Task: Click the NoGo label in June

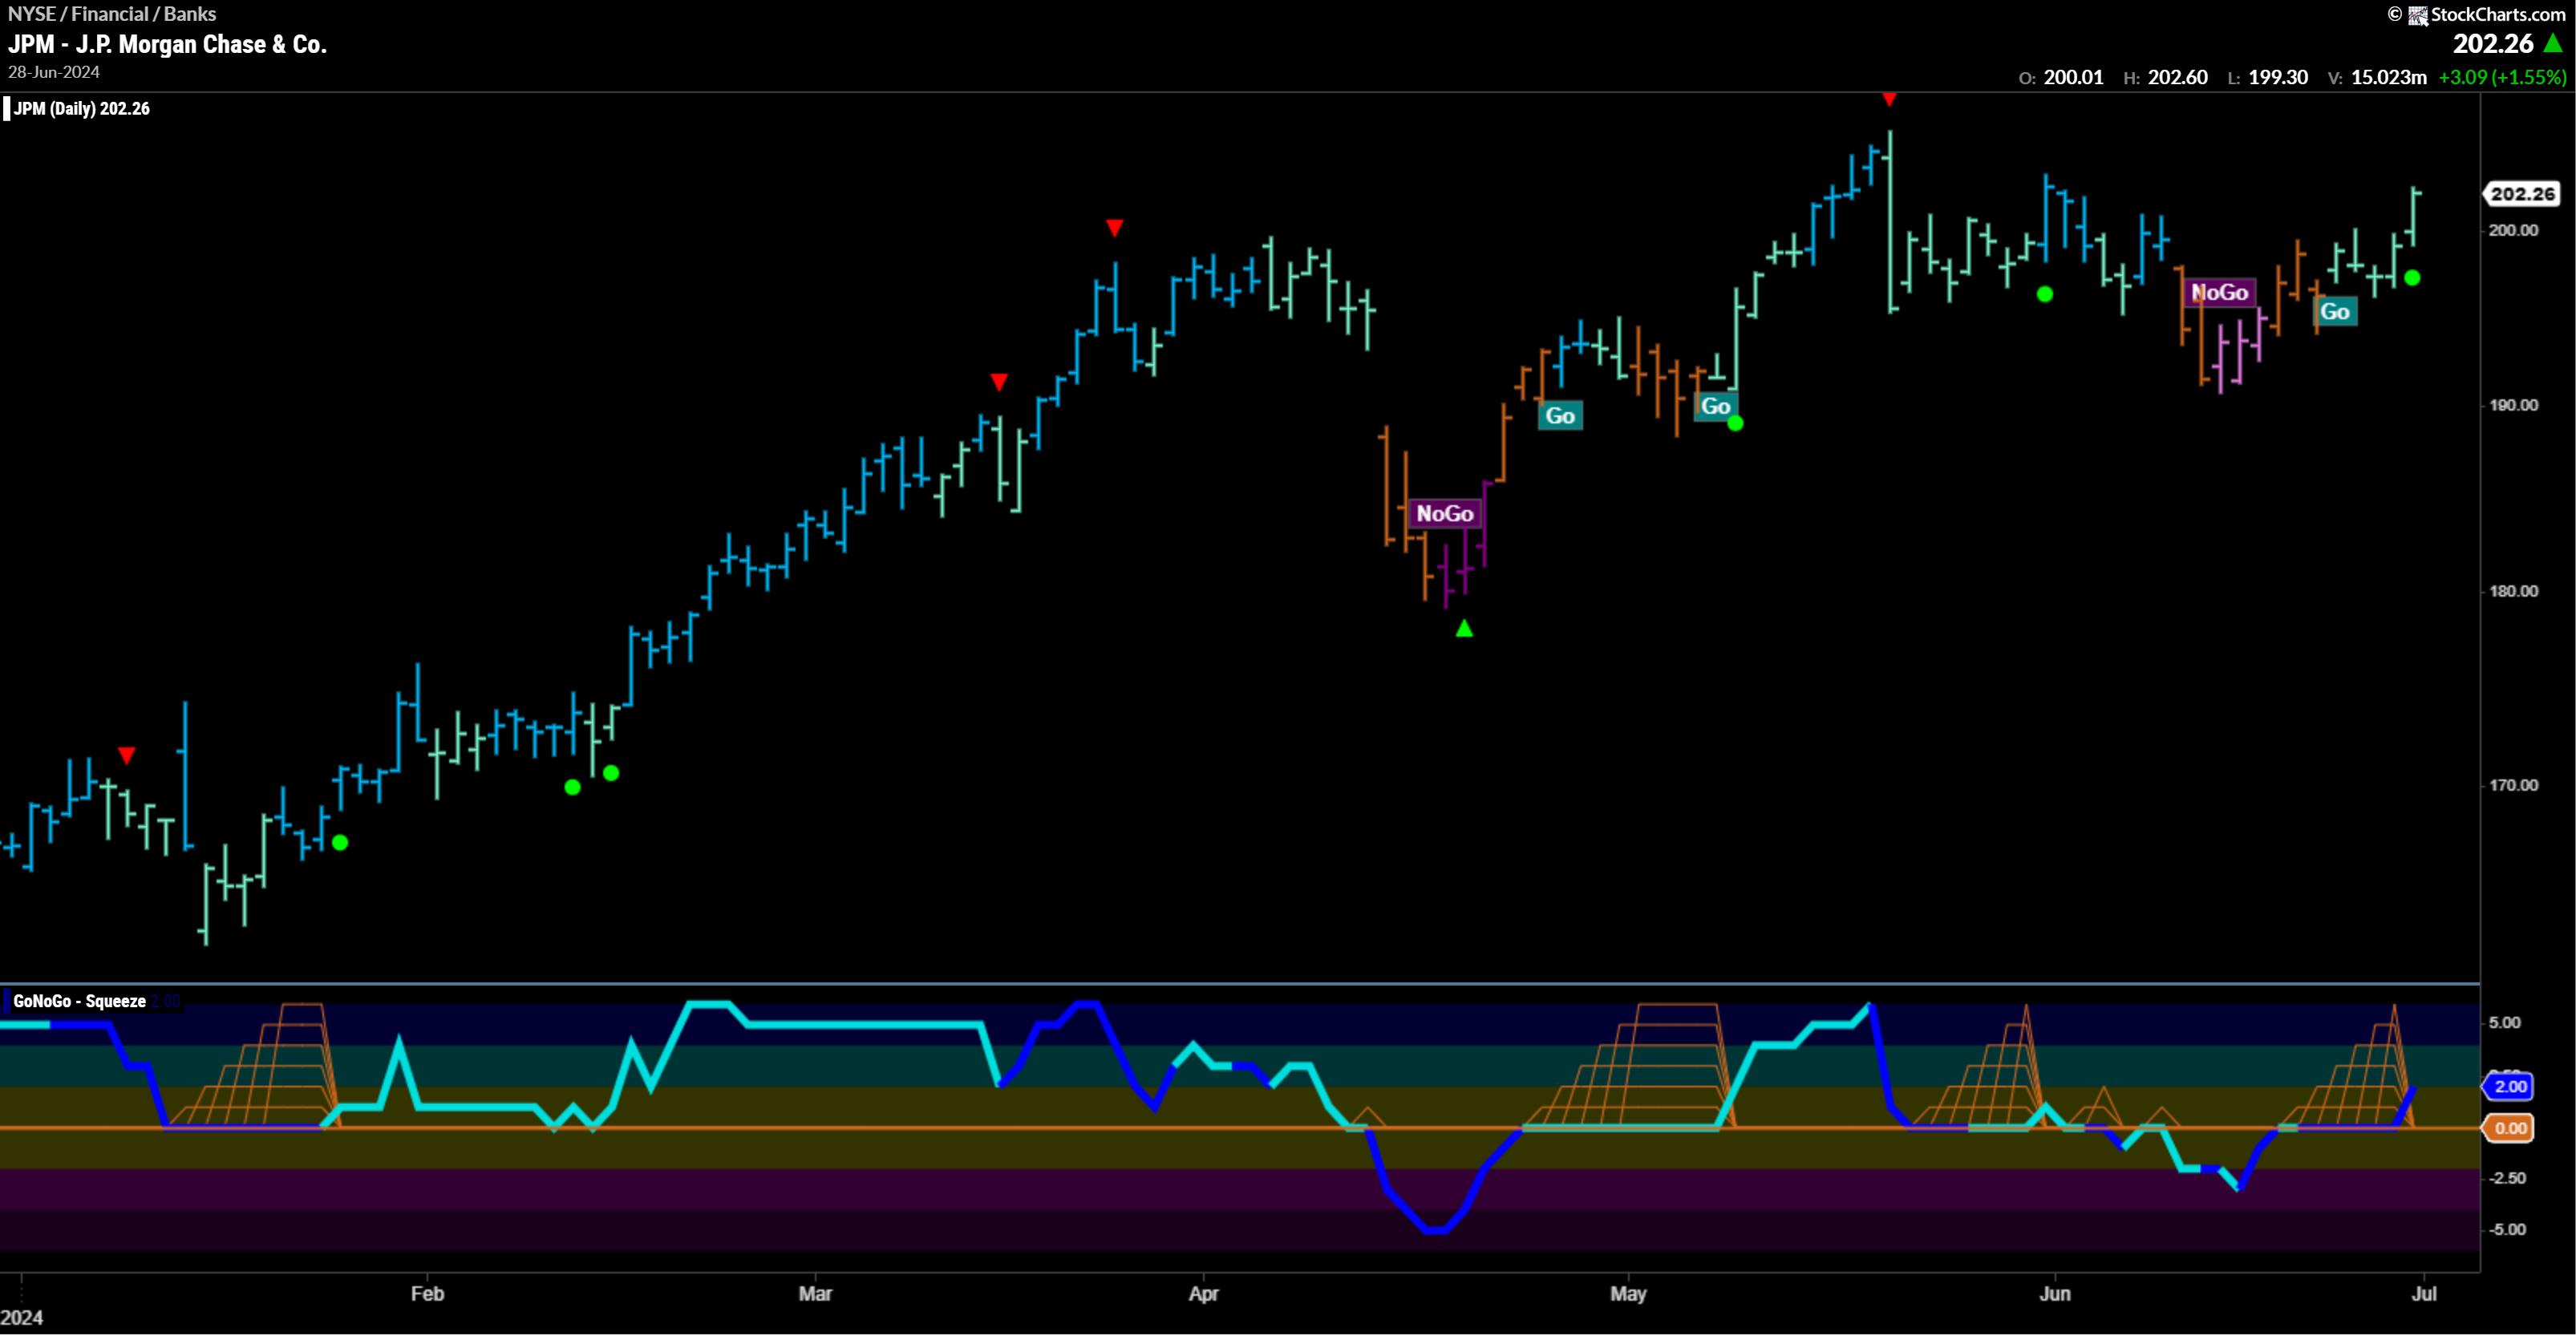Action: [2219, 293]
